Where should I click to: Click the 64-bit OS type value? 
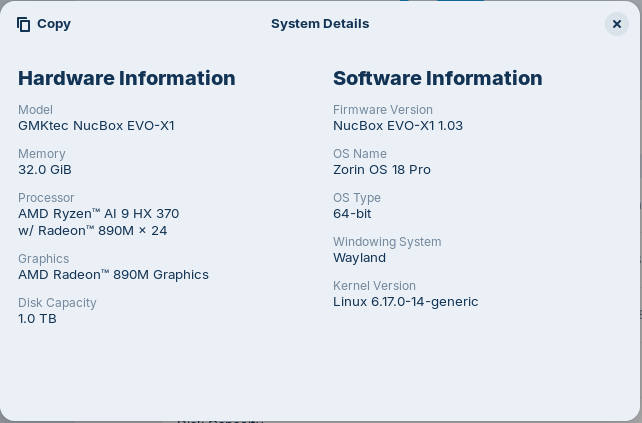[352, 214]
